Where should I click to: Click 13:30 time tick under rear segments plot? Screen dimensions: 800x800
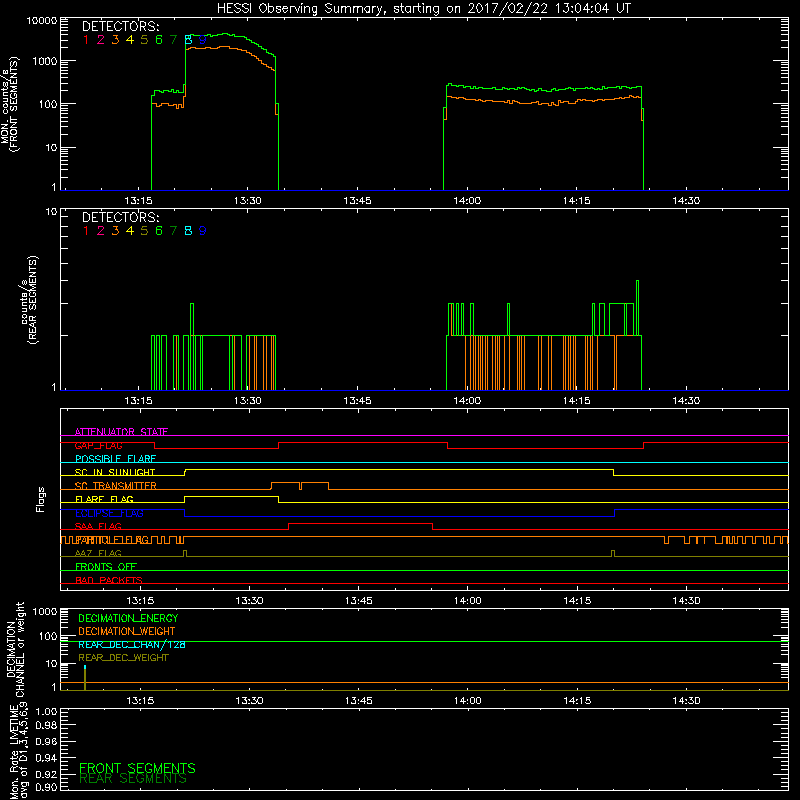click(x=248, y=401)
